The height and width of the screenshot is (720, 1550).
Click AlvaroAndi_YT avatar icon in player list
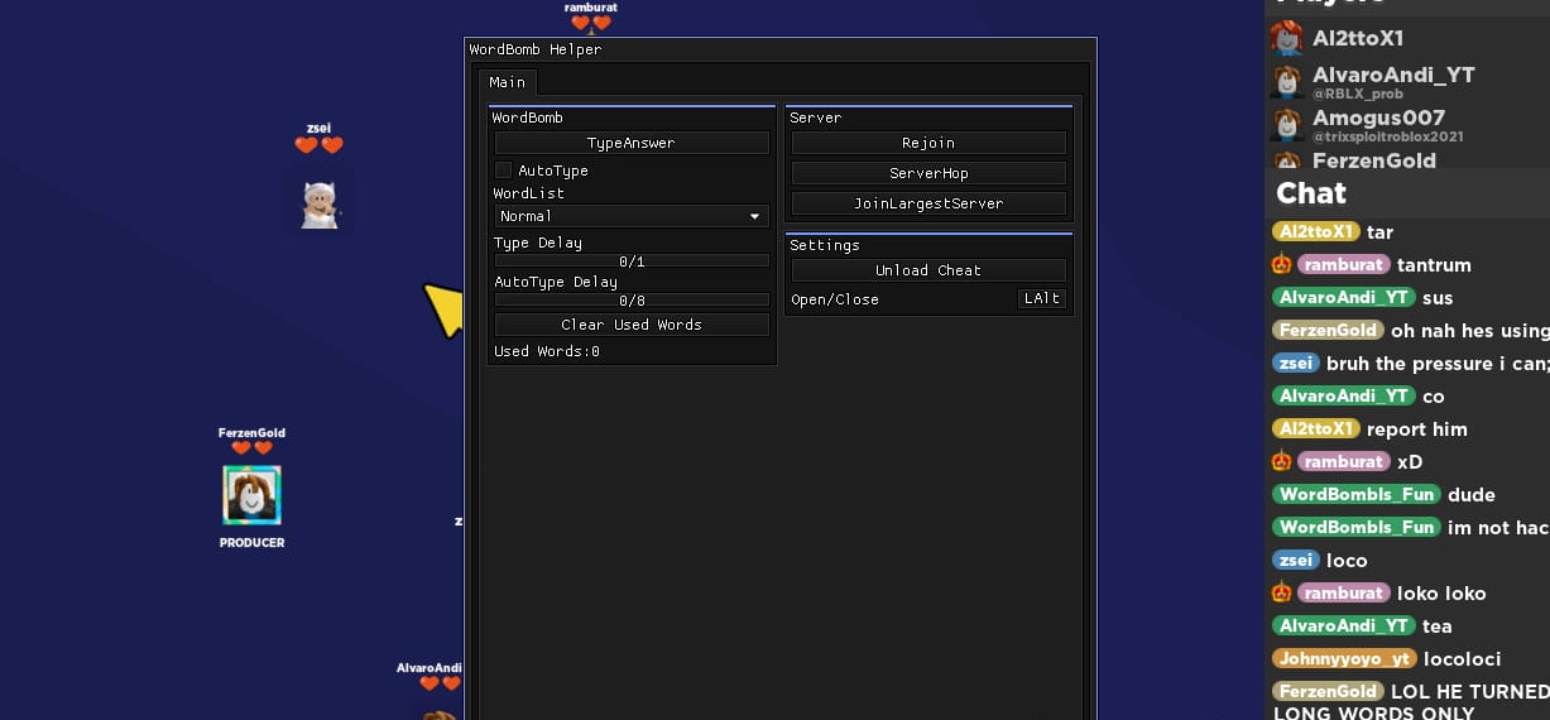1287,81
